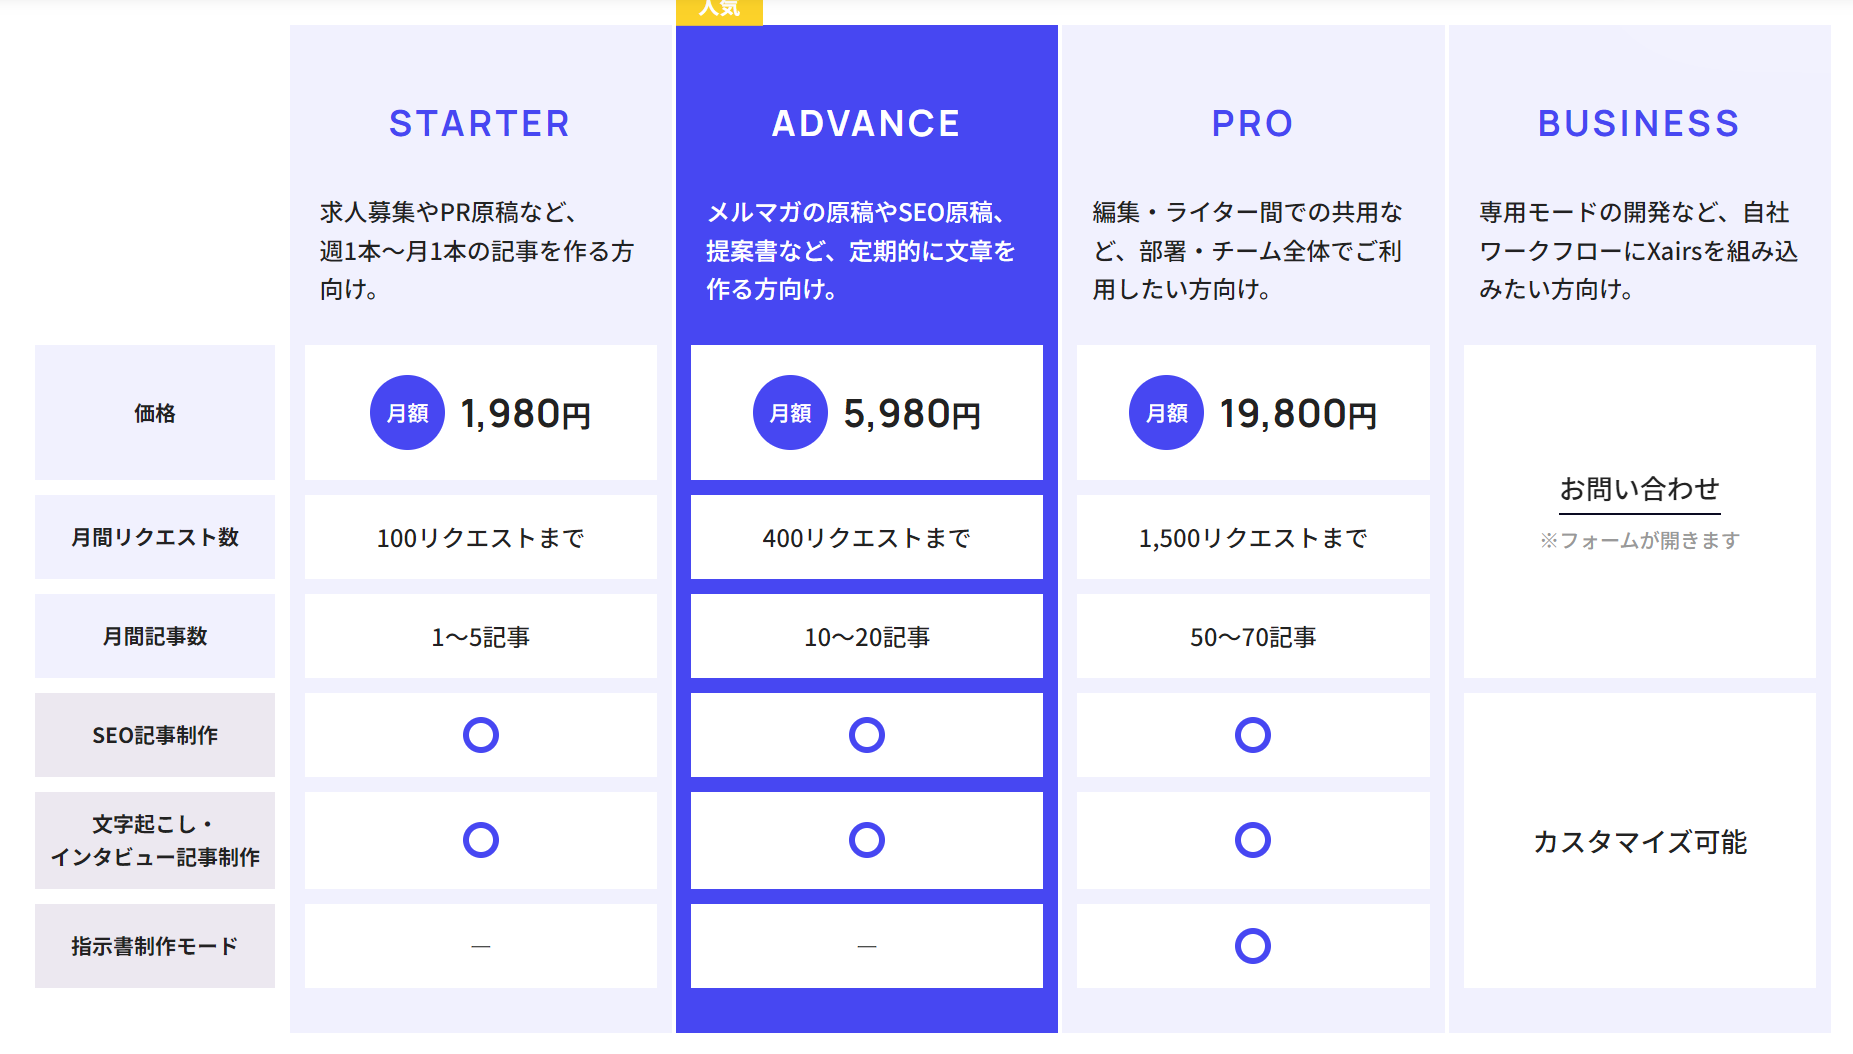The image size is (1853, 1054).
Task: Click the カスタマイズ可能 text in BUSINESS column
Action: (x=1639, y=842)
